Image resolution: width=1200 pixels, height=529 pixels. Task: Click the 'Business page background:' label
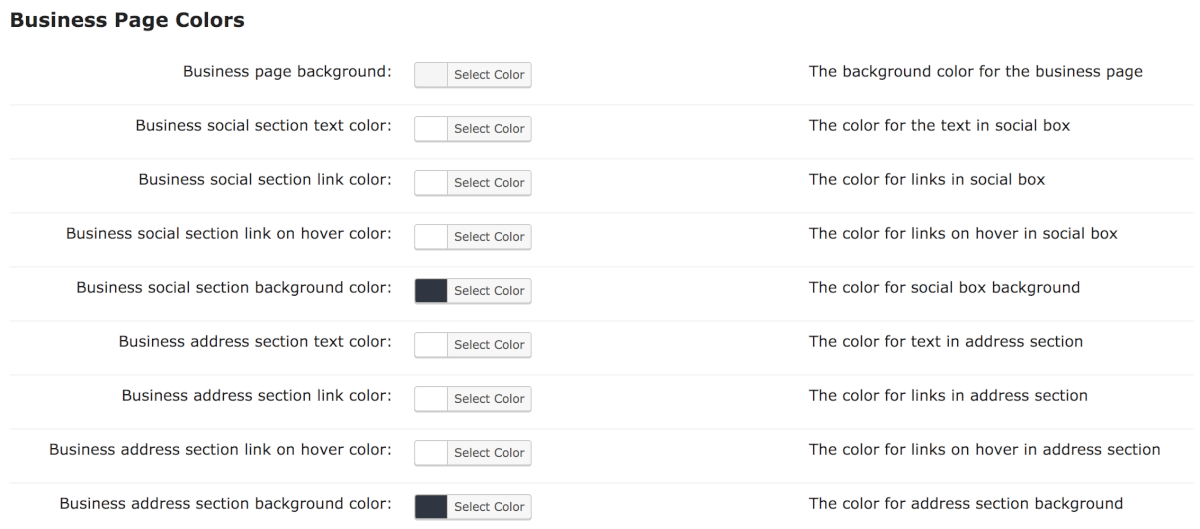pos(286,72)
